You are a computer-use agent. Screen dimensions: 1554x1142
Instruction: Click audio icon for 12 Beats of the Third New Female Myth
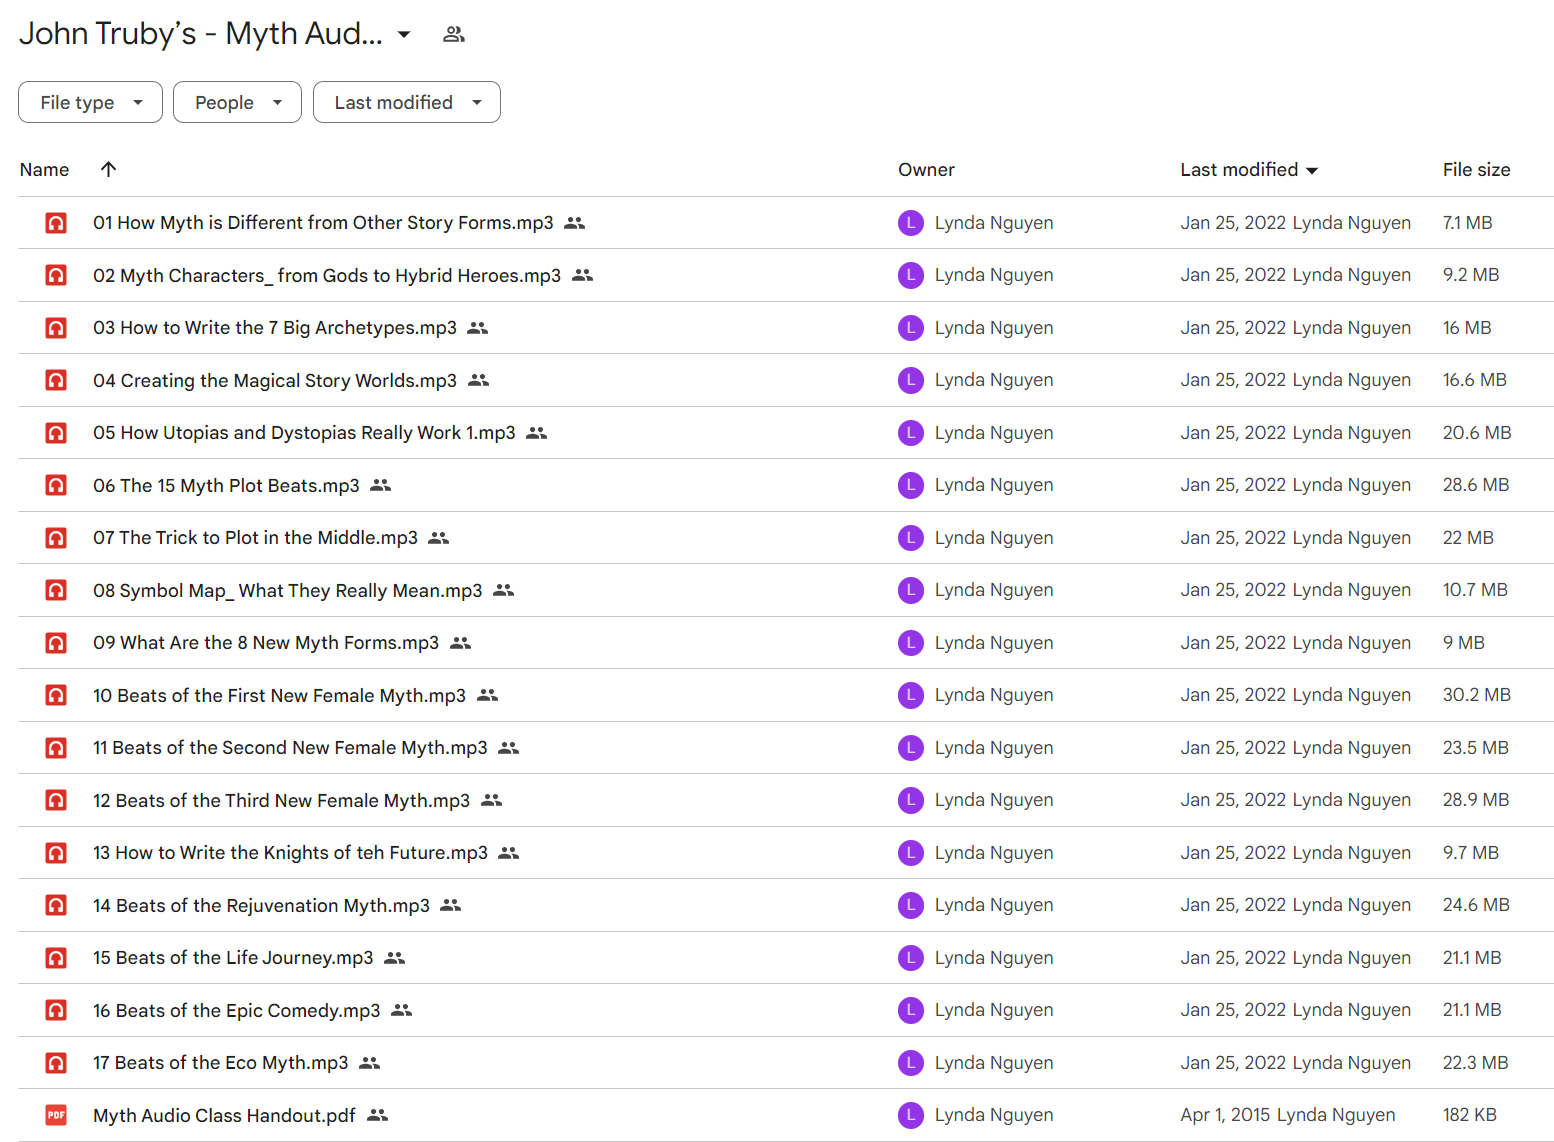tap(56, 800)
